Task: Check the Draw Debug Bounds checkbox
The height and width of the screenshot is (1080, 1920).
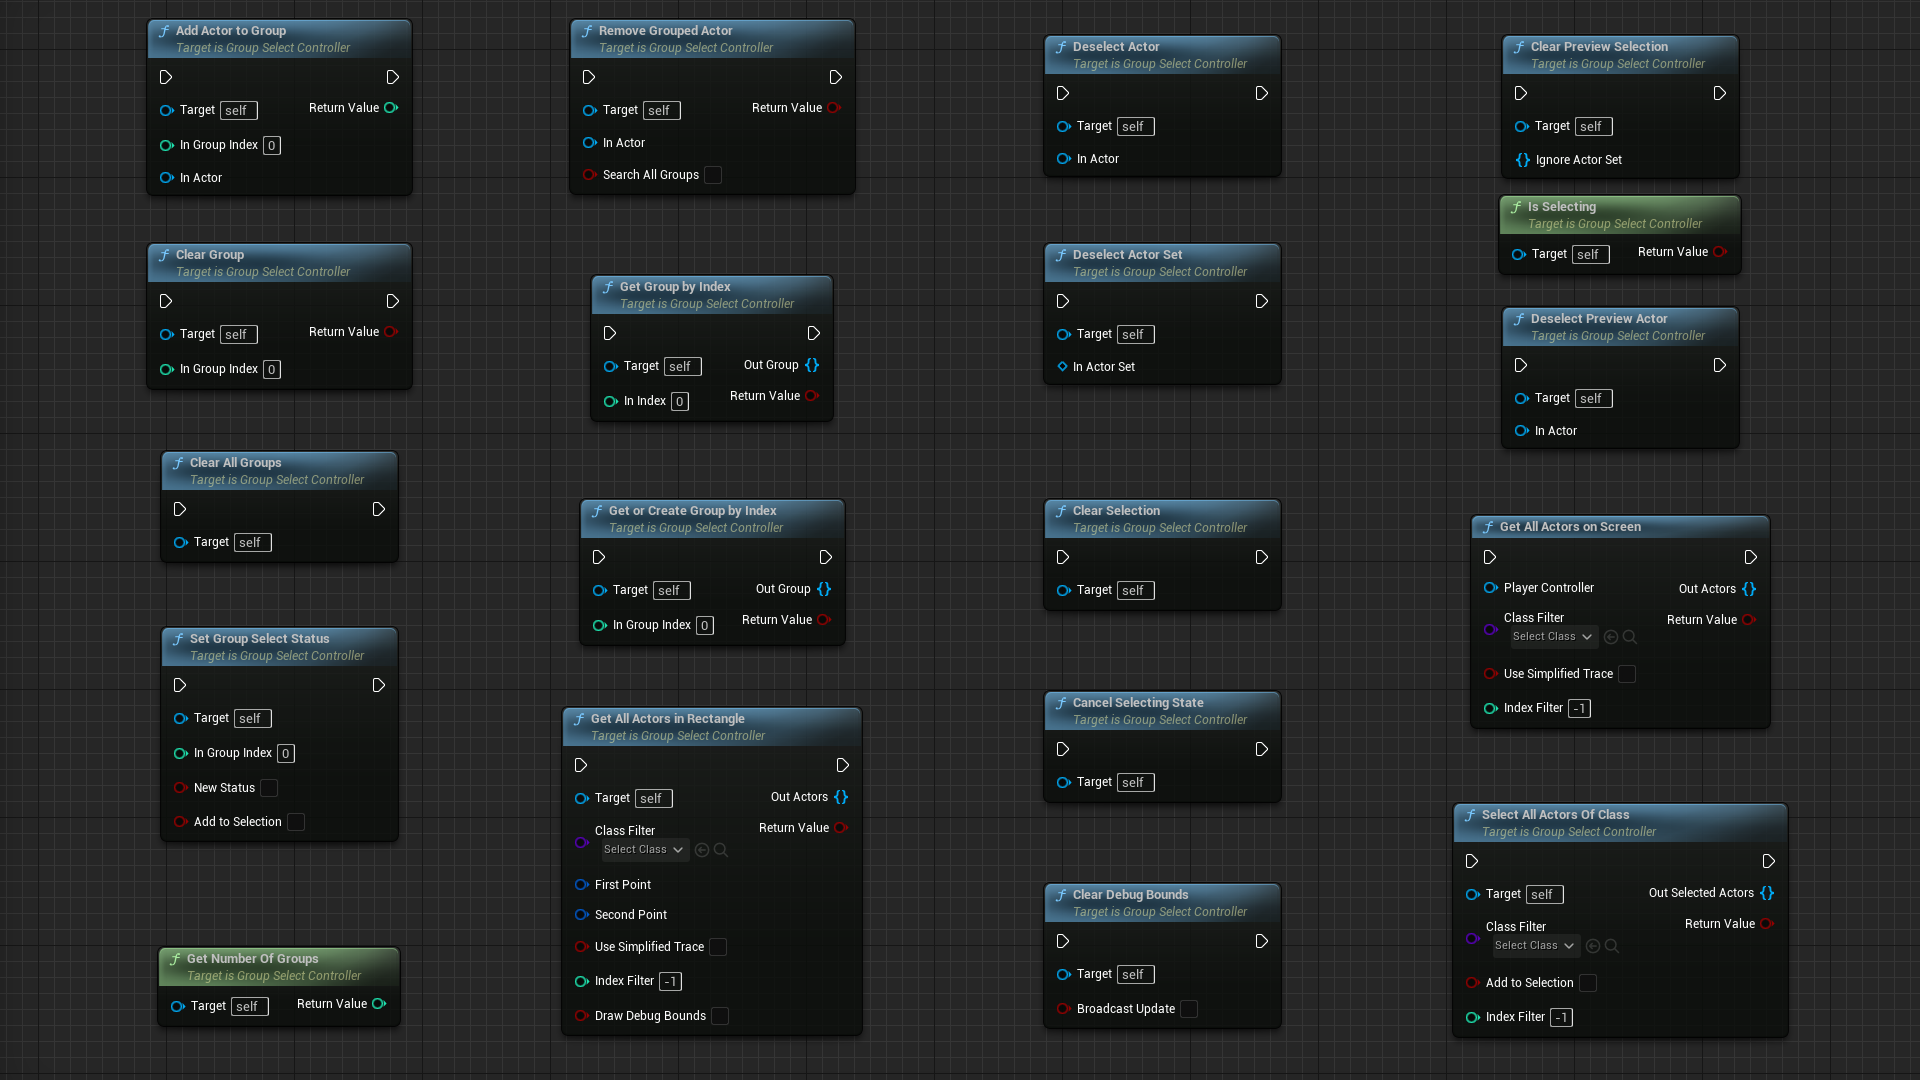Action: pyautogui.click(x=720, y=1015)
